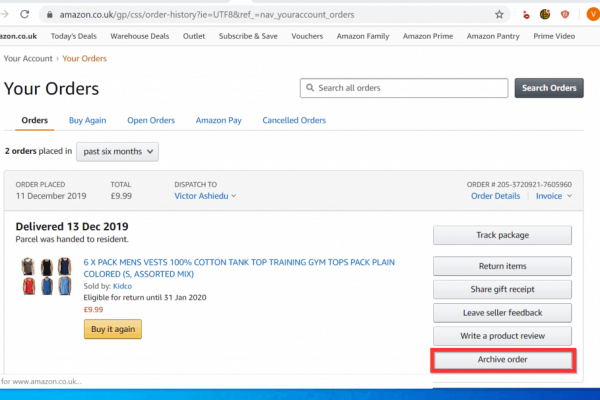Click Track package button

pos(502,235)
